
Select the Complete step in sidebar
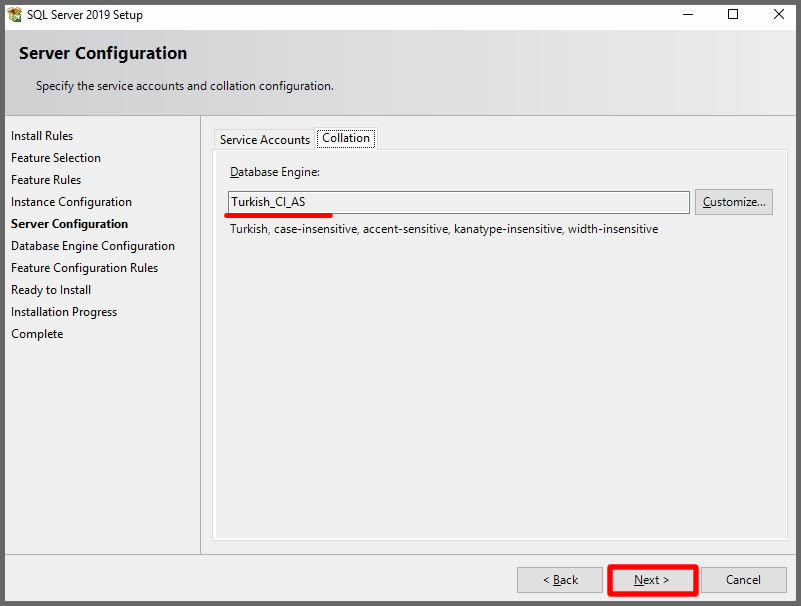pos(37,334)
